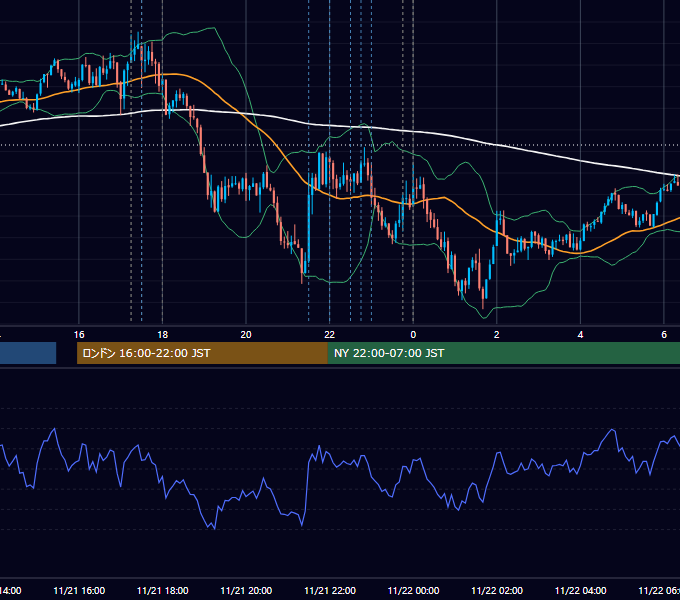Click the 11/21 18:00 date label
The height and width of the screenshot is (600, 680).
click(x=163, y=590)
